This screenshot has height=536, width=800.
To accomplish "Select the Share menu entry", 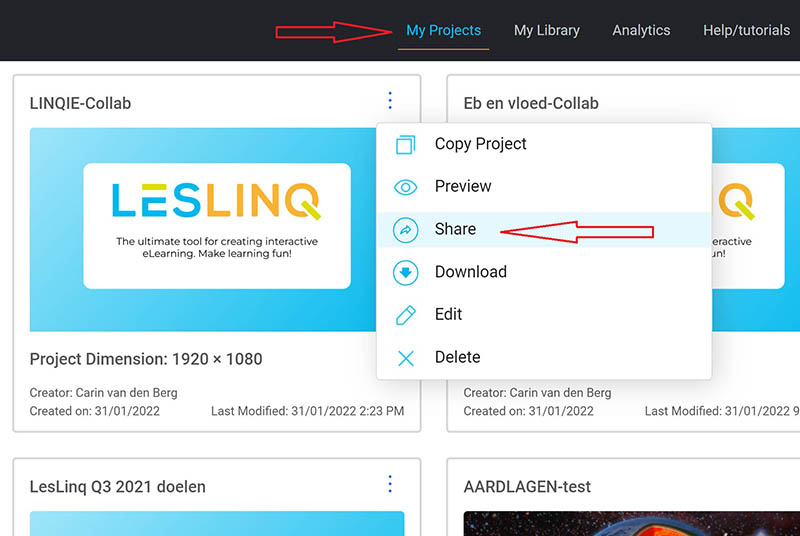I will coord(544,229).
